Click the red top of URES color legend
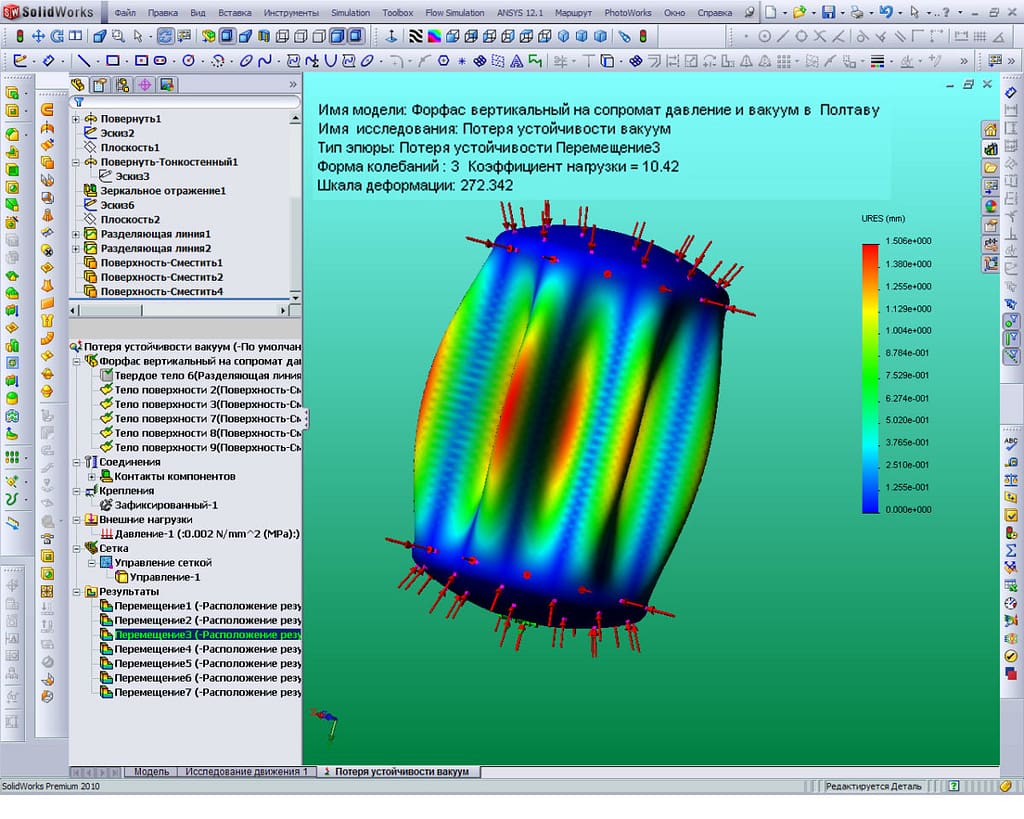Viewport: 1024px width, 819px height. pyautogui.click(x=870, y=247)
